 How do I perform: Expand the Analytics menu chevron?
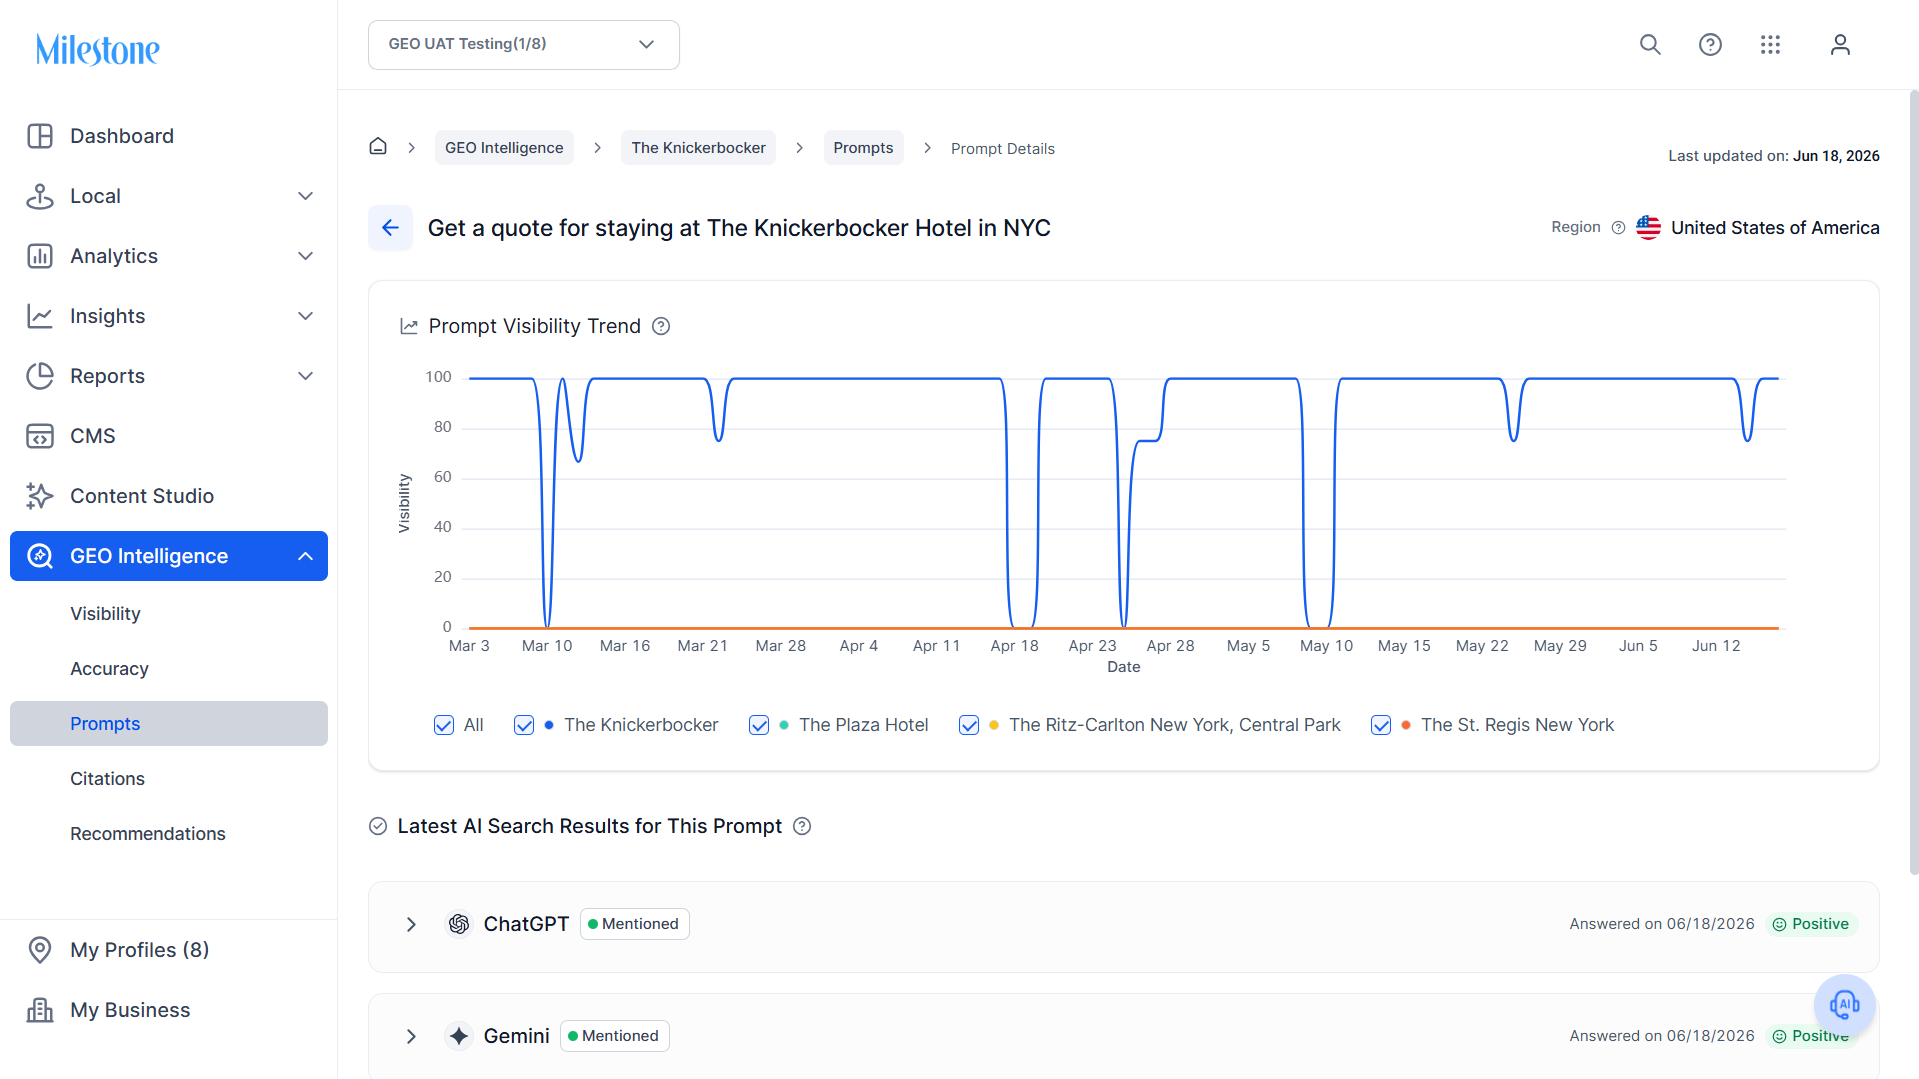tap(306, 256)
